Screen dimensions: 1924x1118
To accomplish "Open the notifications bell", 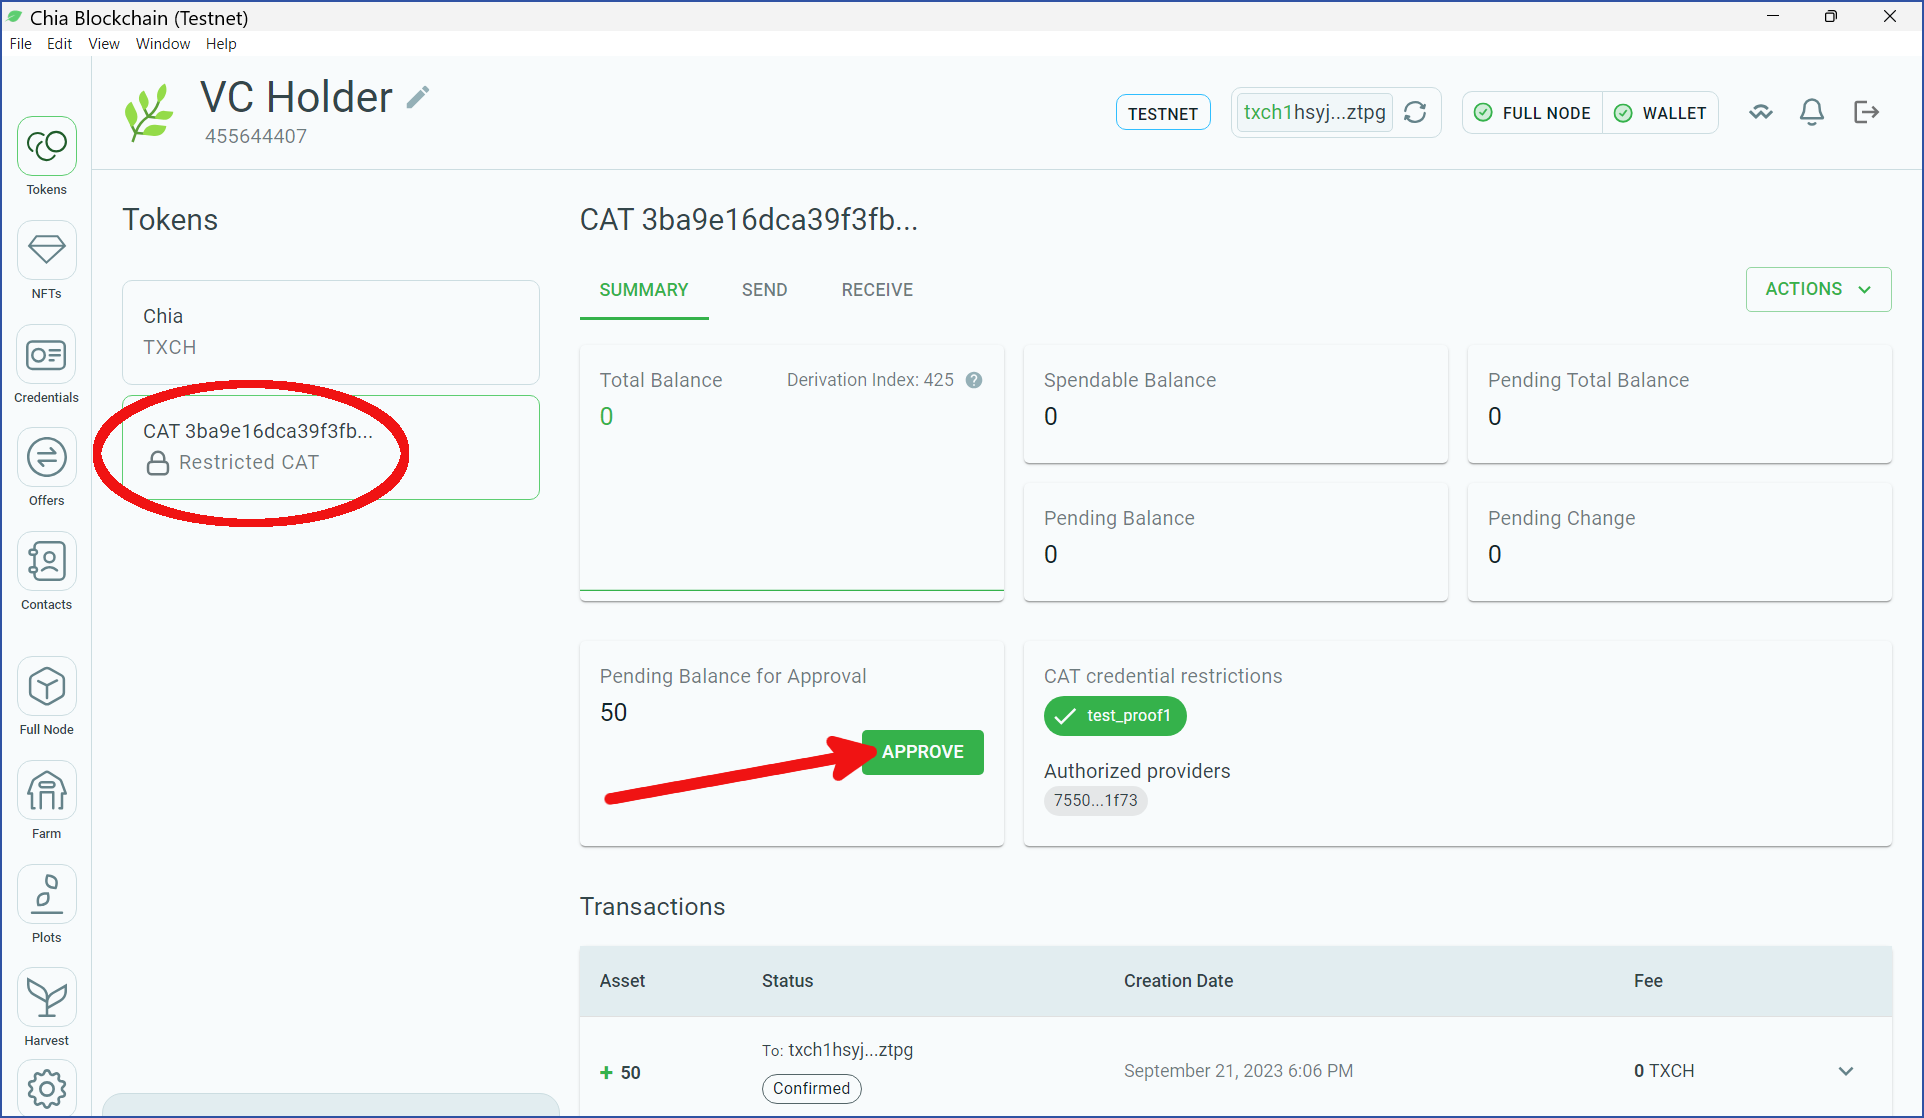I will [x=1812, y=112].
